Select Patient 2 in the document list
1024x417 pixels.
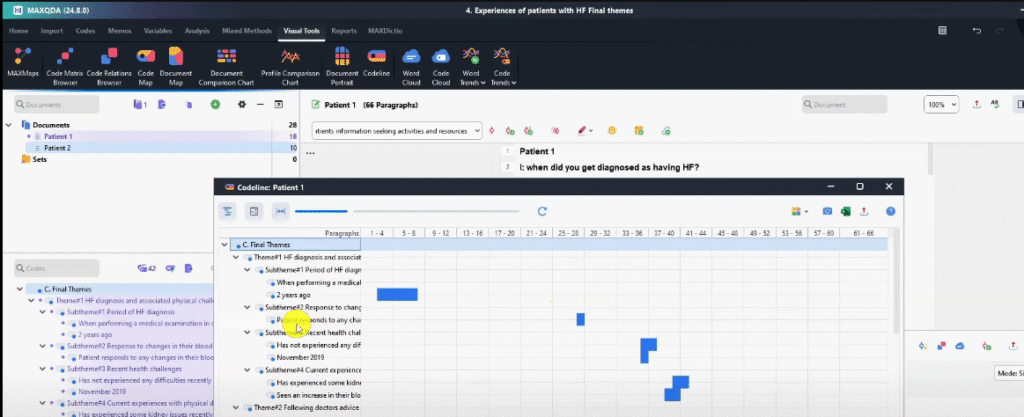click(x=57, y=148)
